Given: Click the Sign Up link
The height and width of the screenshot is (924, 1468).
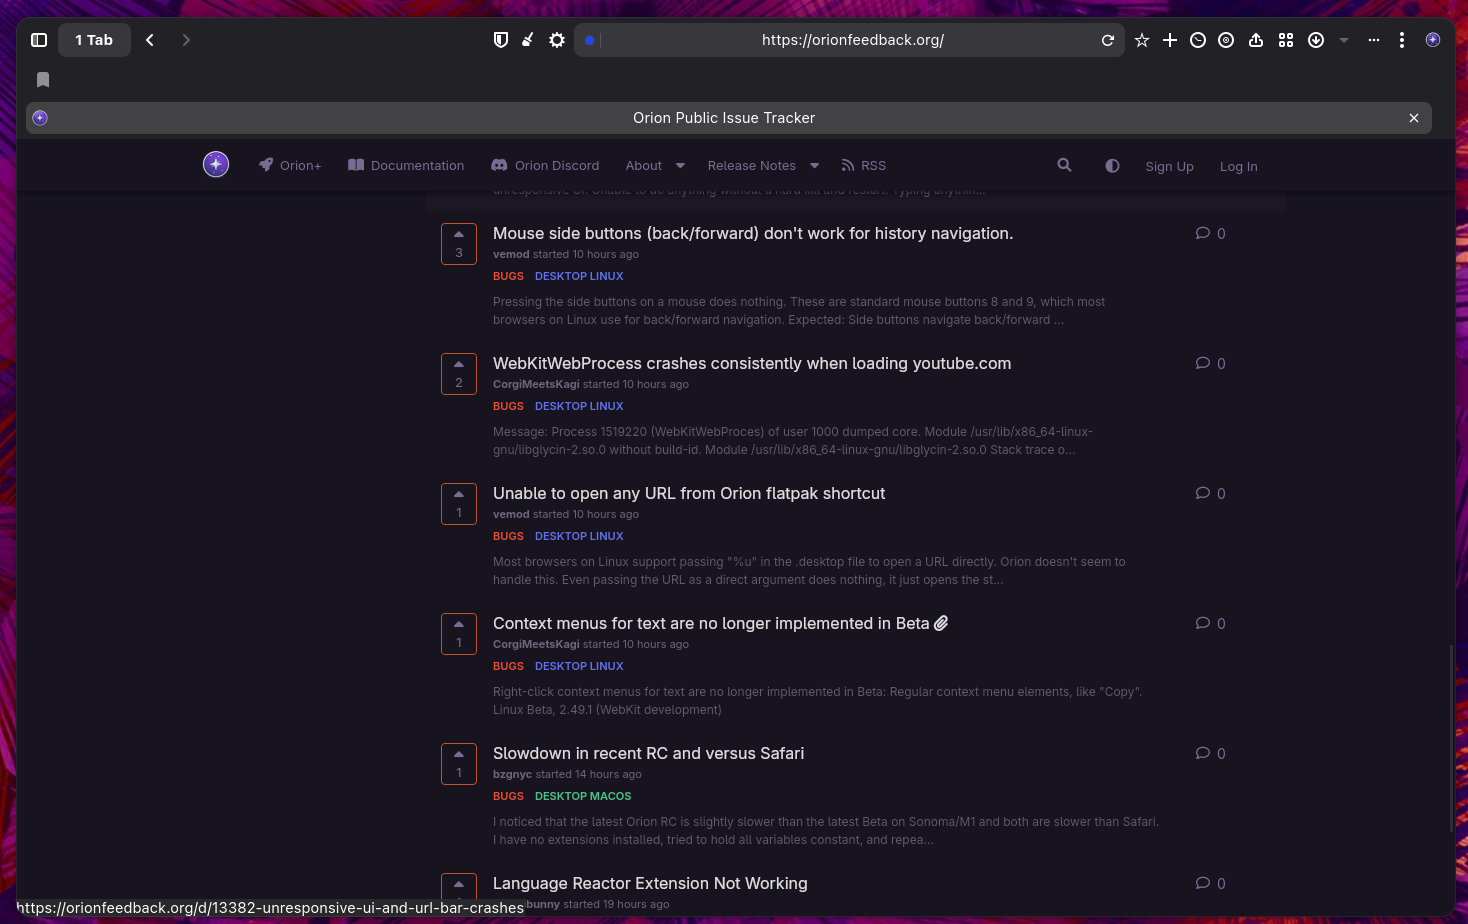Looking at the screenshot, I should [1169, 167].
